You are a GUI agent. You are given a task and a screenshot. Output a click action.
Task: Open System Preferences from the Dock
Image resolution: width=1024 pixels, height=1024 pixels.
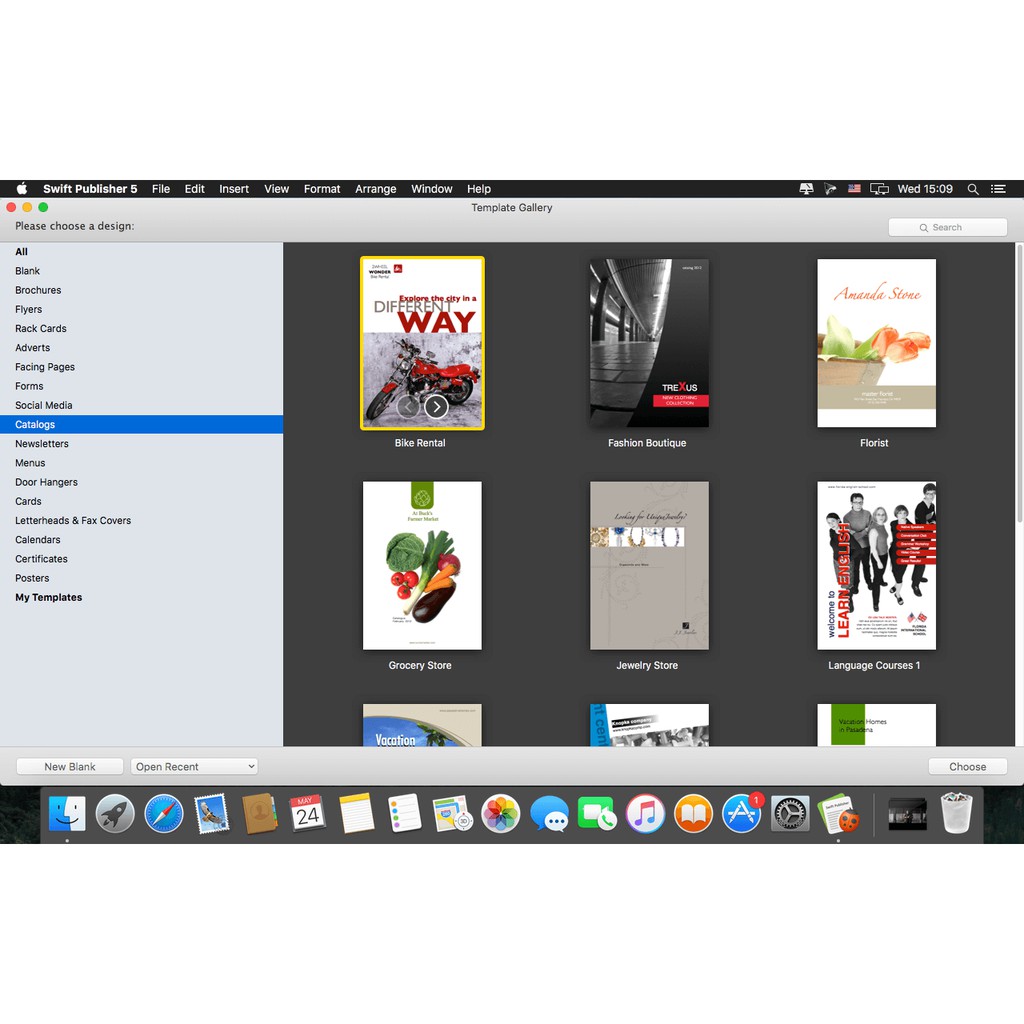(x=789, y=814)
